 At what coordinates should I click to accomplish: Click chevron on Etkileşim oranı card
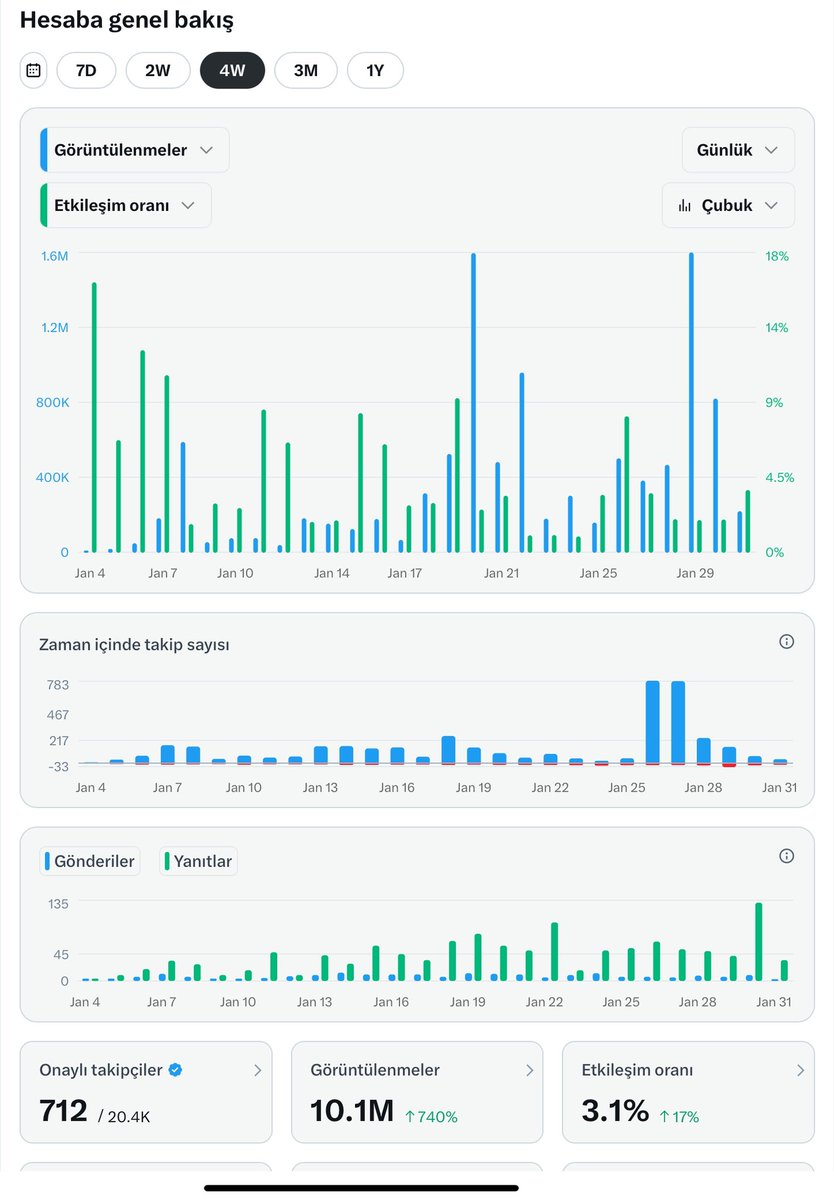(x=799, y=1070)
